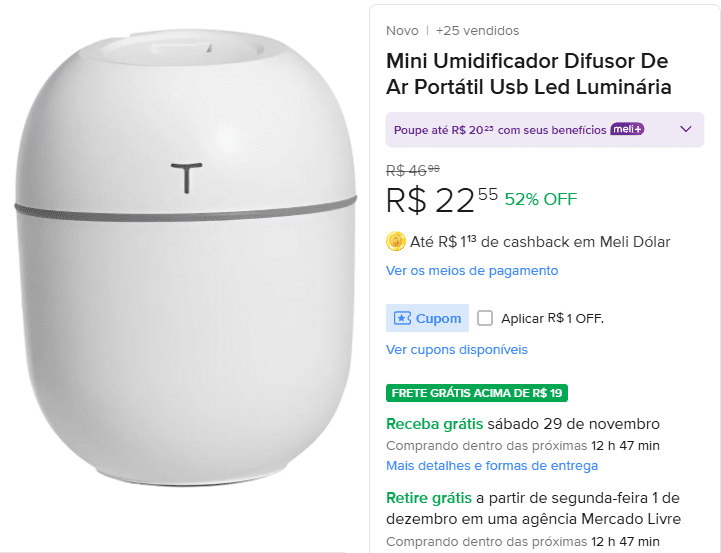Open Ver os meios de pagamento link
721x553 pixels.
click(x=472, y=271)
